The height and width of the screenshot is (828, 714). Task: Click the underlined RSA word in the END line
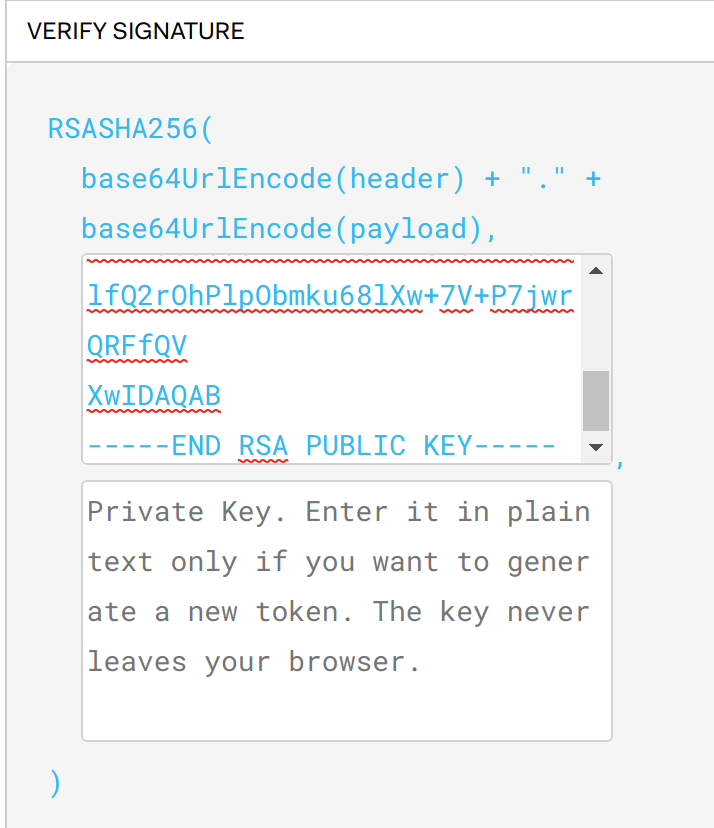click(x=263, y=446)
